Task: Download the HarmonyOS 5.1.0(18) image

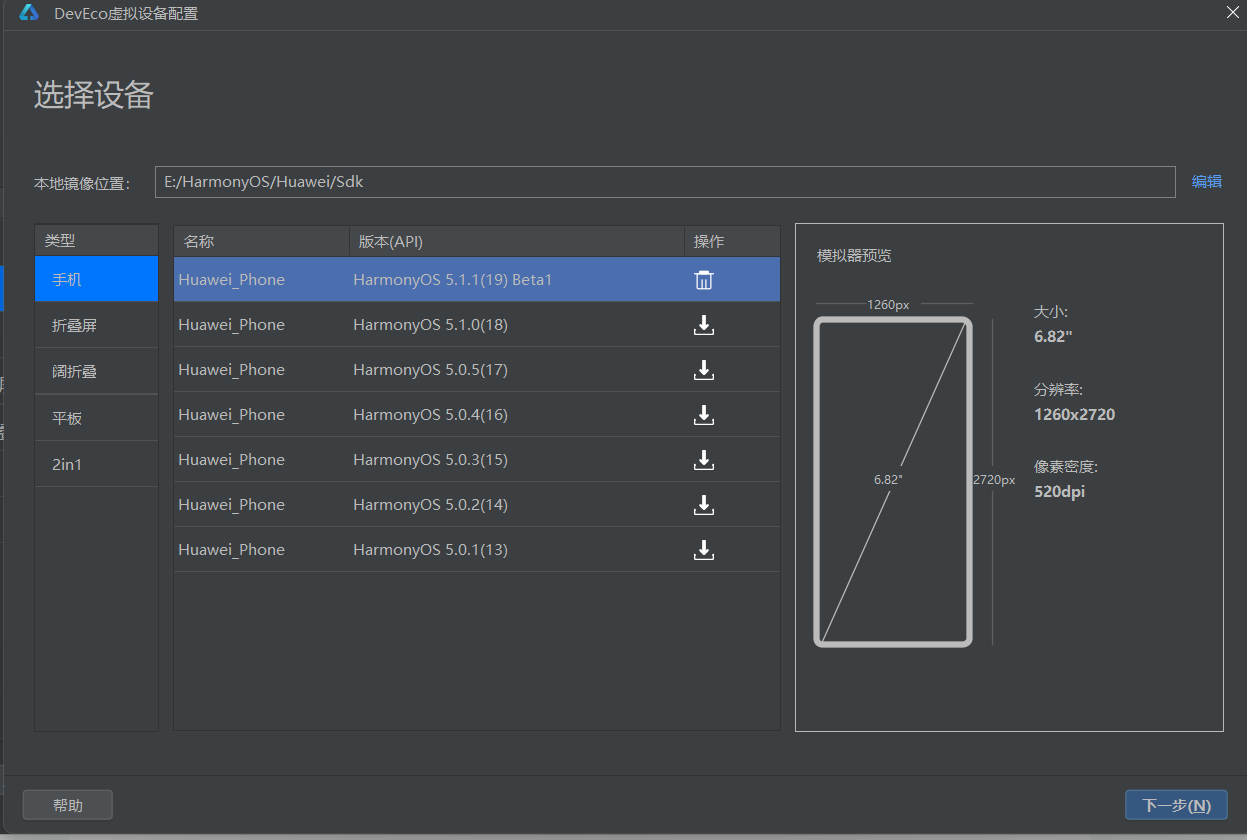Action: tap(704, 325)
